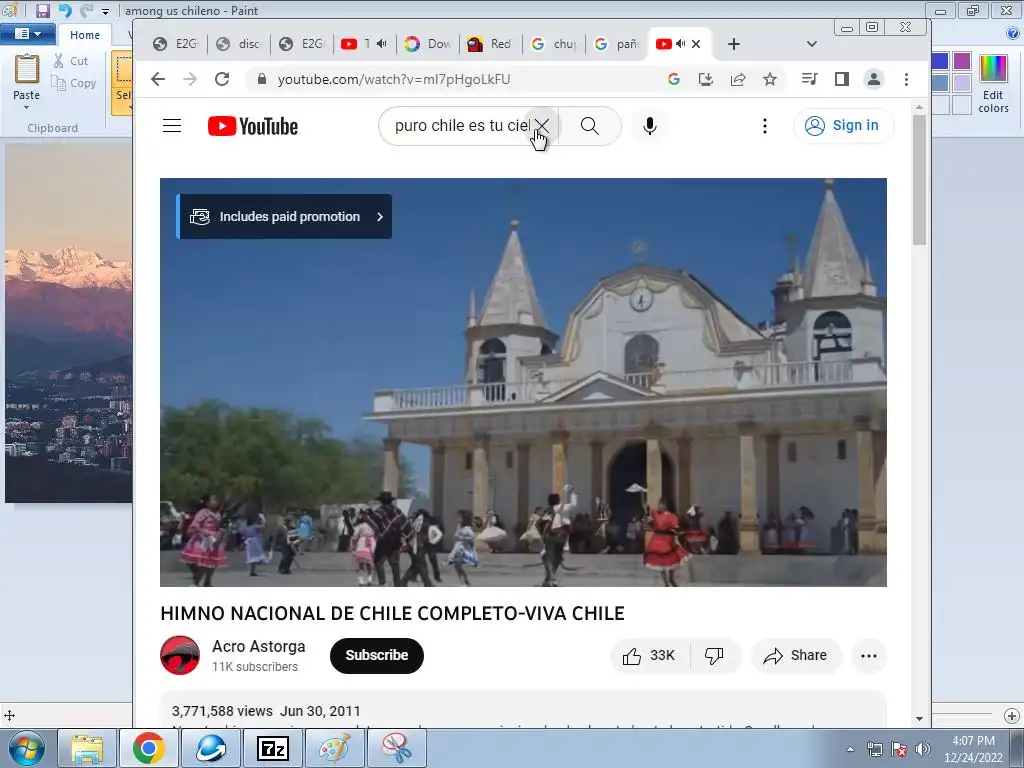The width and height of the screenshot is (1024, 768).
Task: Start voice search with the microphone
Action: pyautogui.click(x=649, y=125)
